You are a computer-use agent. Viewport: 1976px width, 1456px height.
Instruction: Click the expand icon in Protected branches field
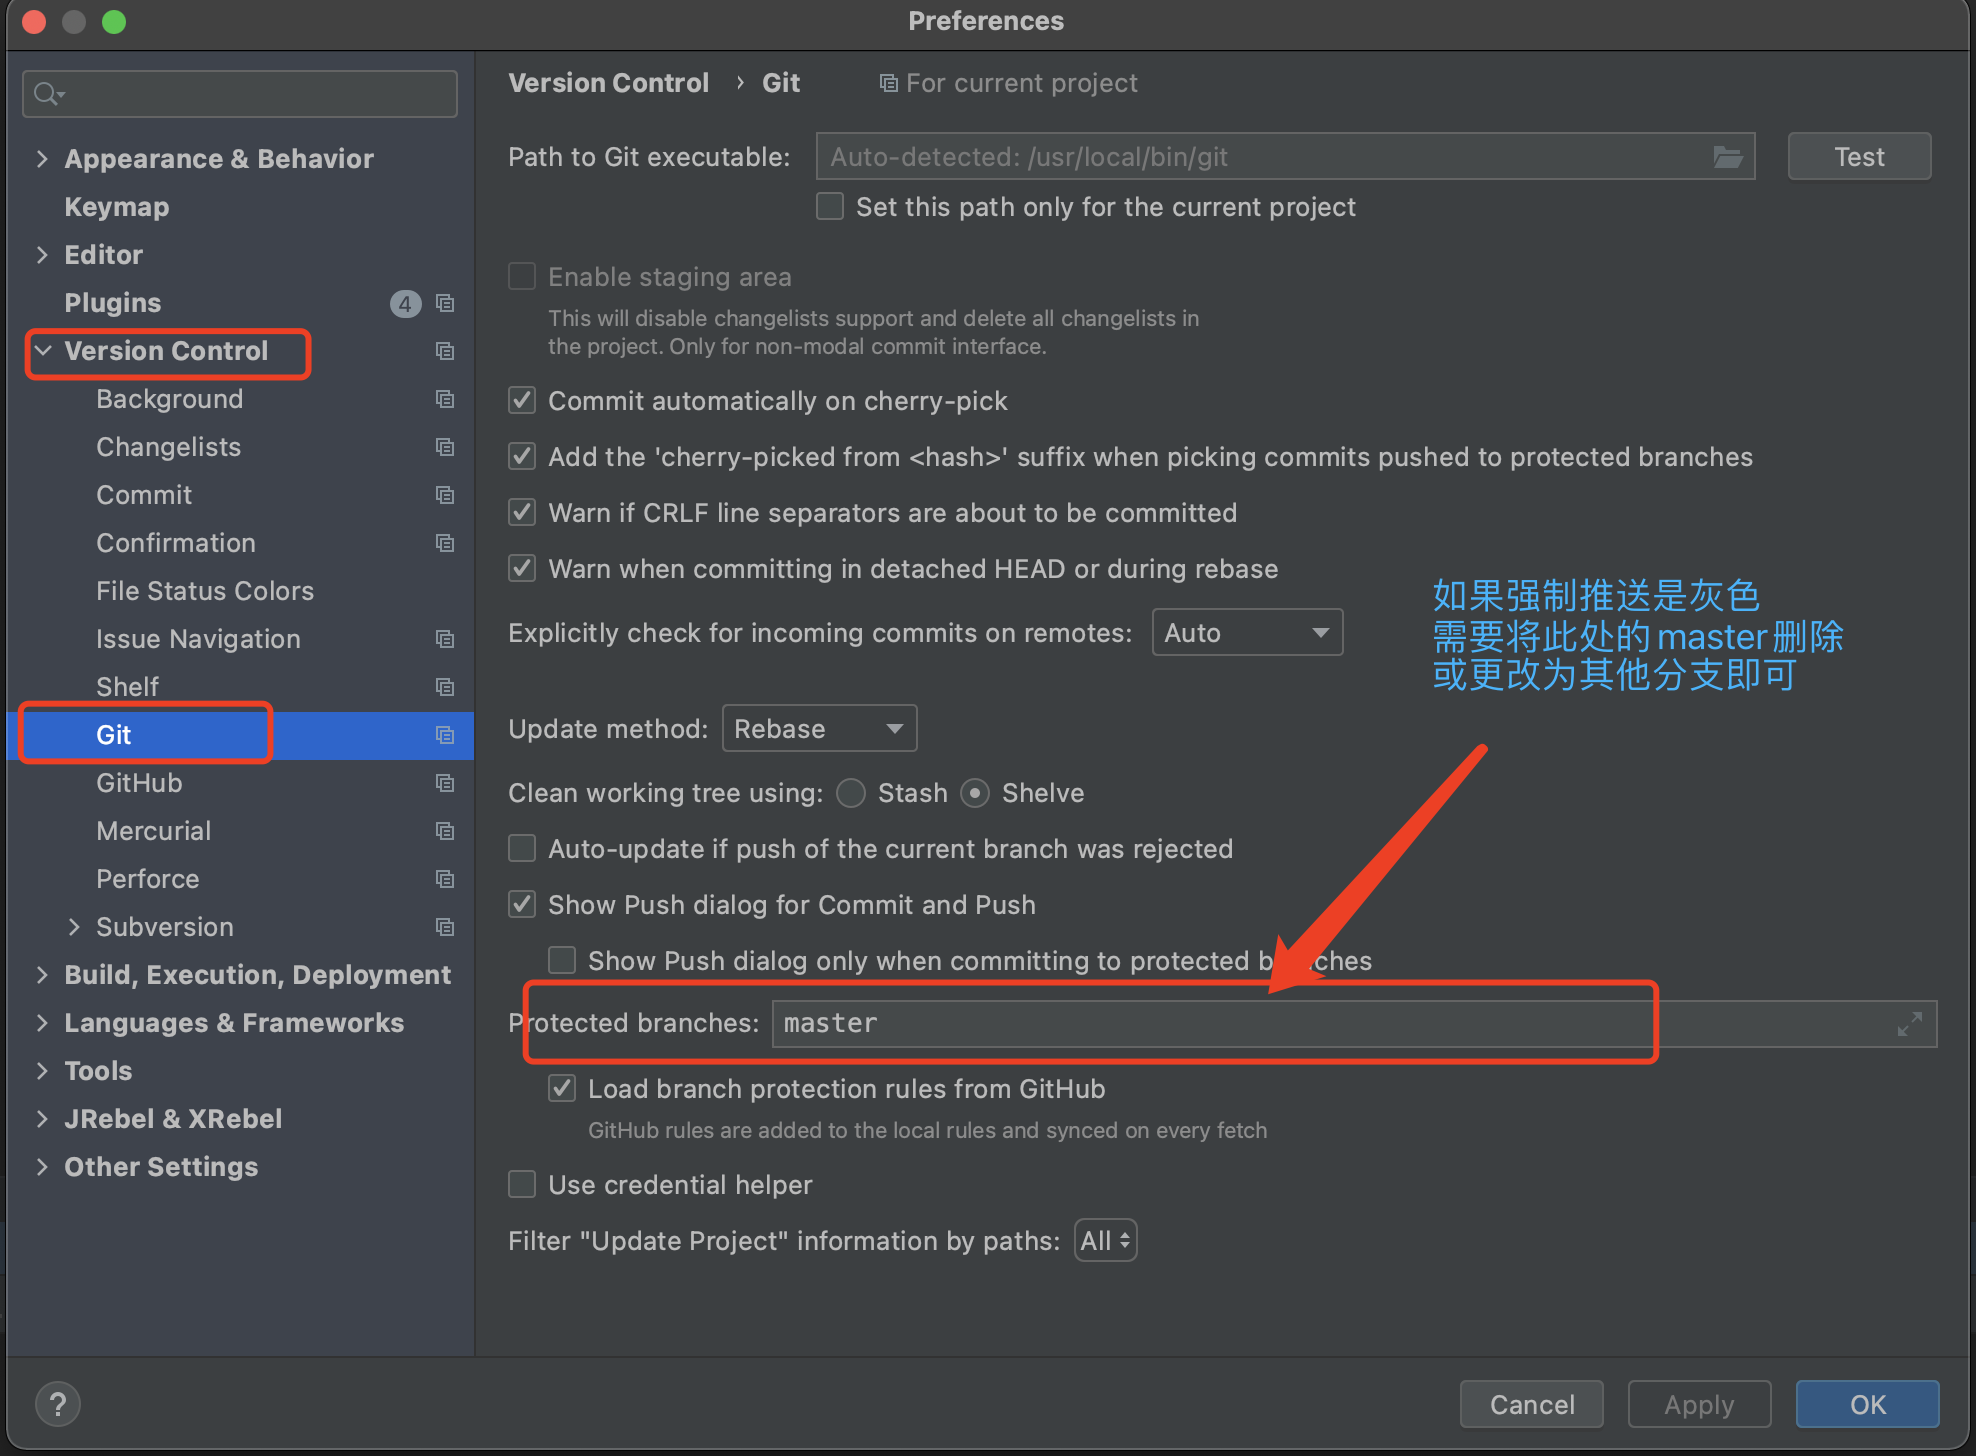click(1909, 1024)
